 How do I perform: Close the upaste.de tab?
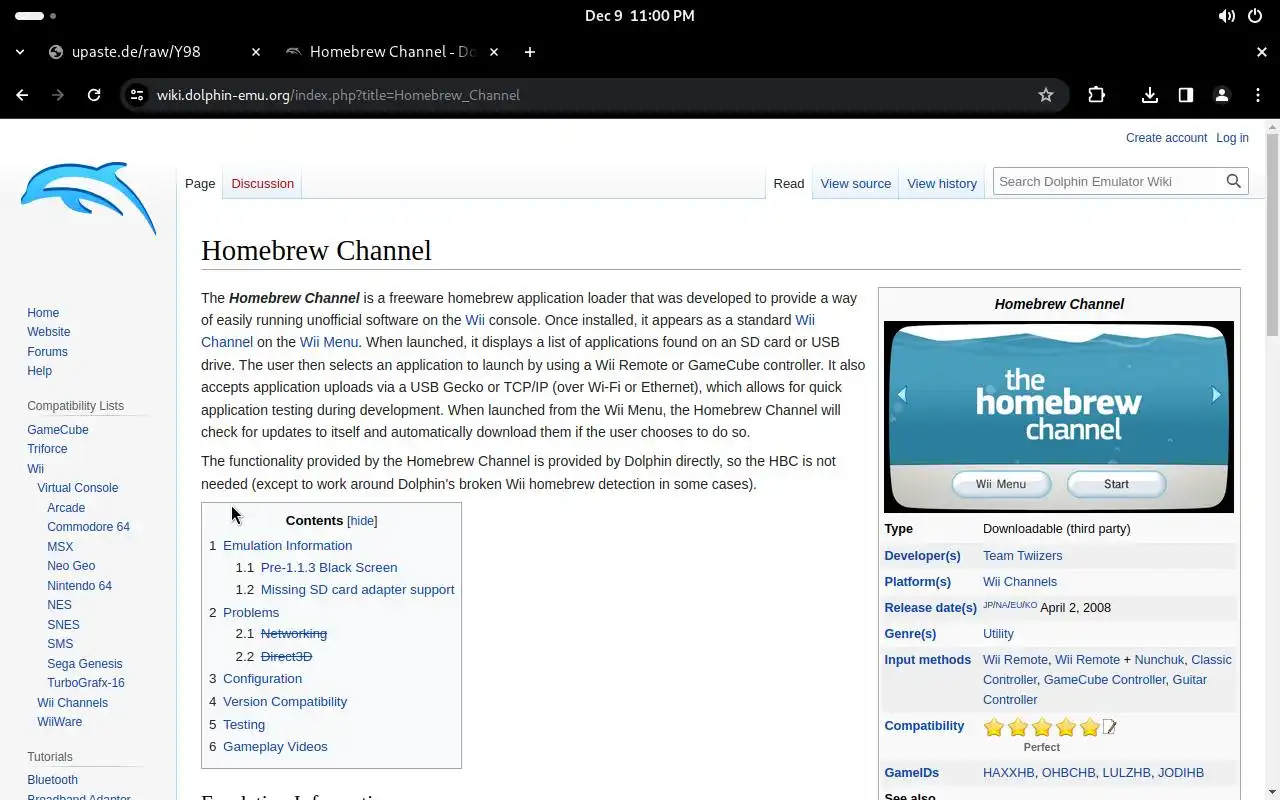[256, 52]
